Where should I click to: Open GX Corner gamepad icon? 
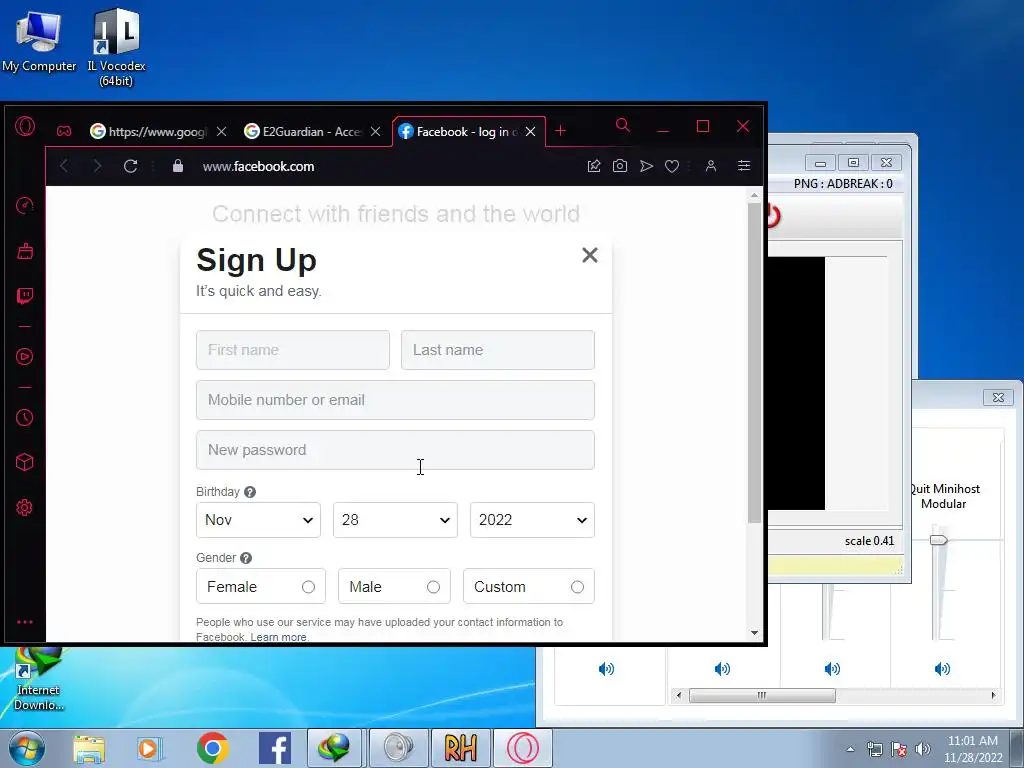click(64, 131)
